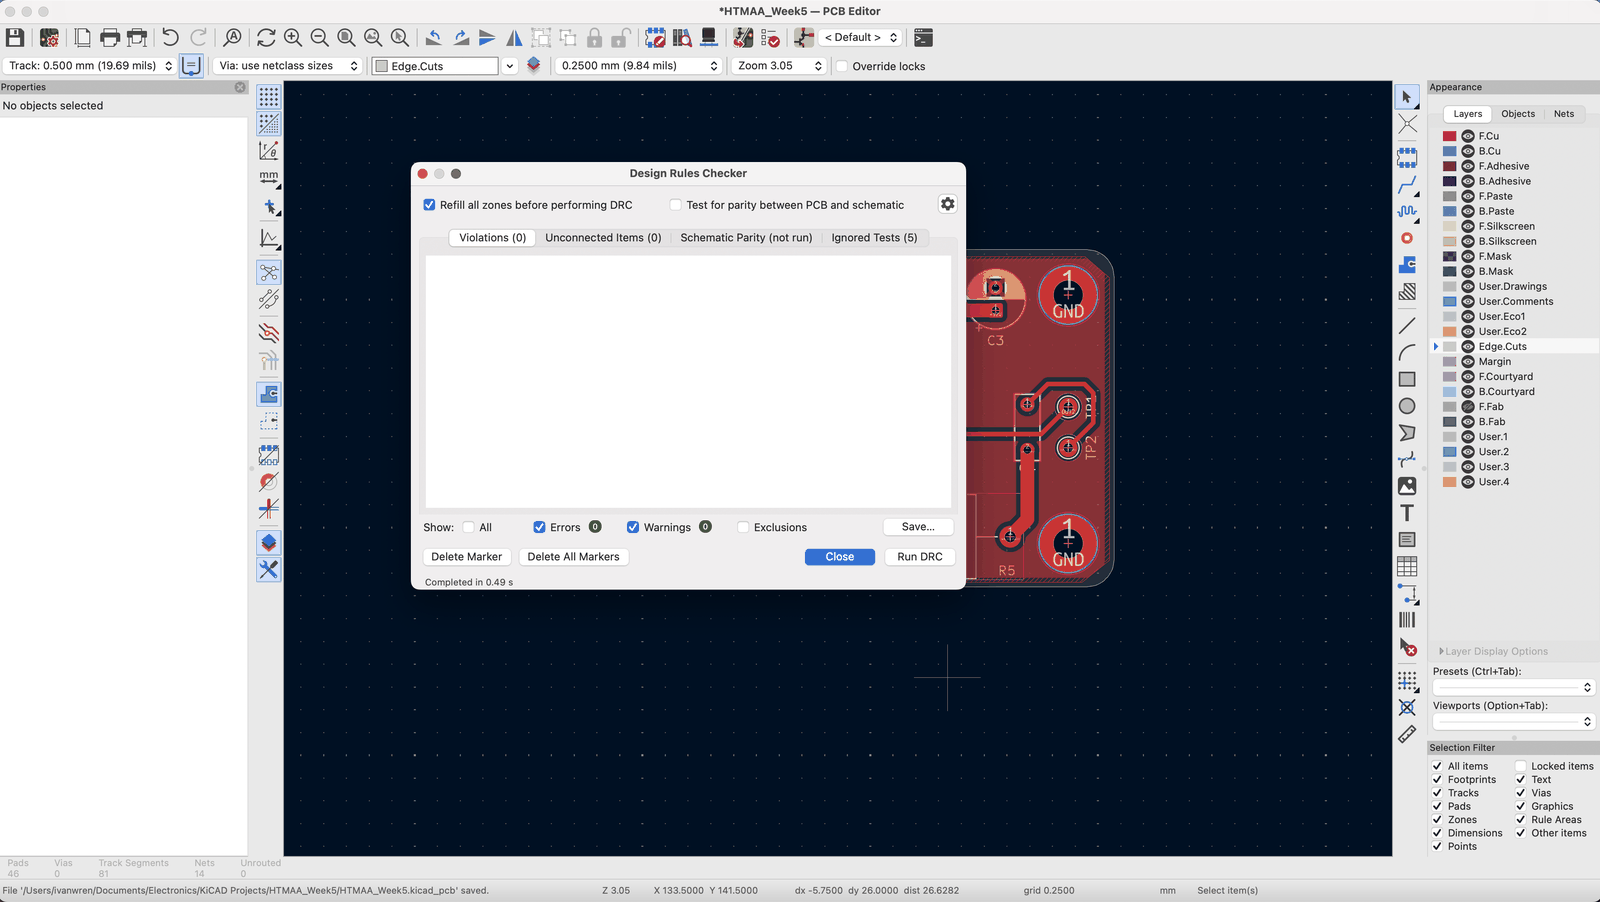The width and height of the screenshot is (1600, 902).
Task: Select the Add Text tool
Action: pos(1407,513)
